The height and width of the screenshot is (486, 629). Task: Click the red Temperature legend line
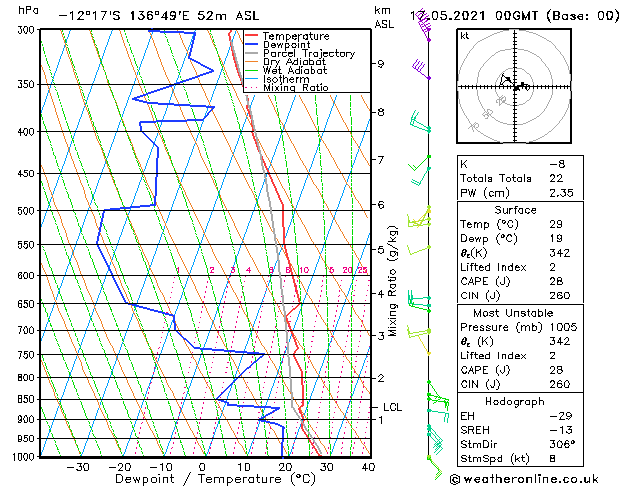[251, 36]
